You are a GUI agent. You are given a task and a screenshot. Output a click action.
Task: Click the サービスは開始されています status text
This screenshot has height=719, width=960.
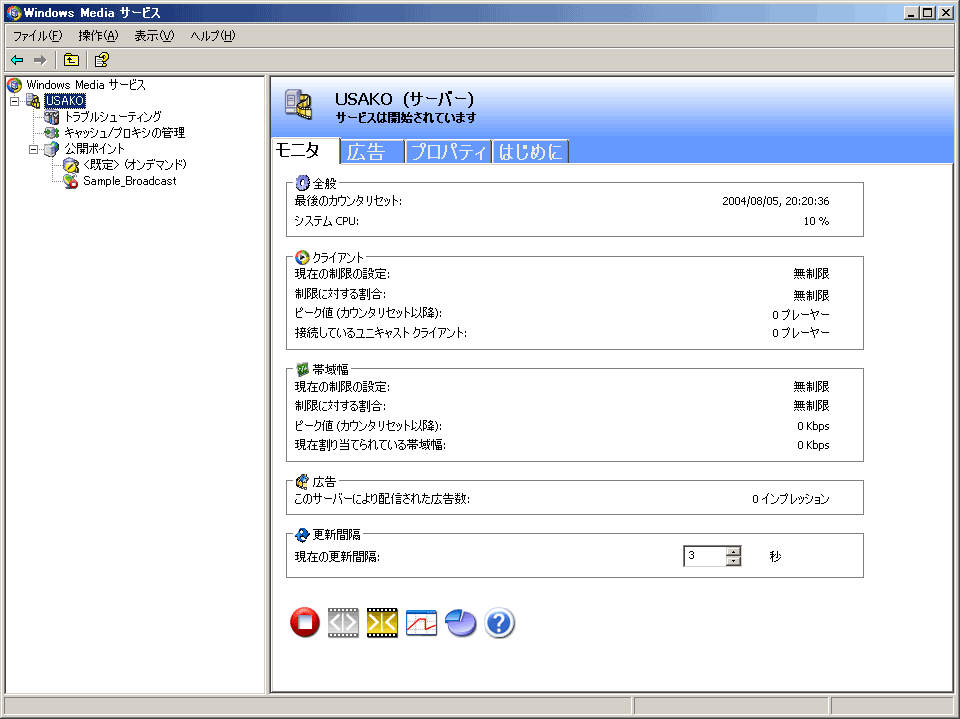[406, 118]
